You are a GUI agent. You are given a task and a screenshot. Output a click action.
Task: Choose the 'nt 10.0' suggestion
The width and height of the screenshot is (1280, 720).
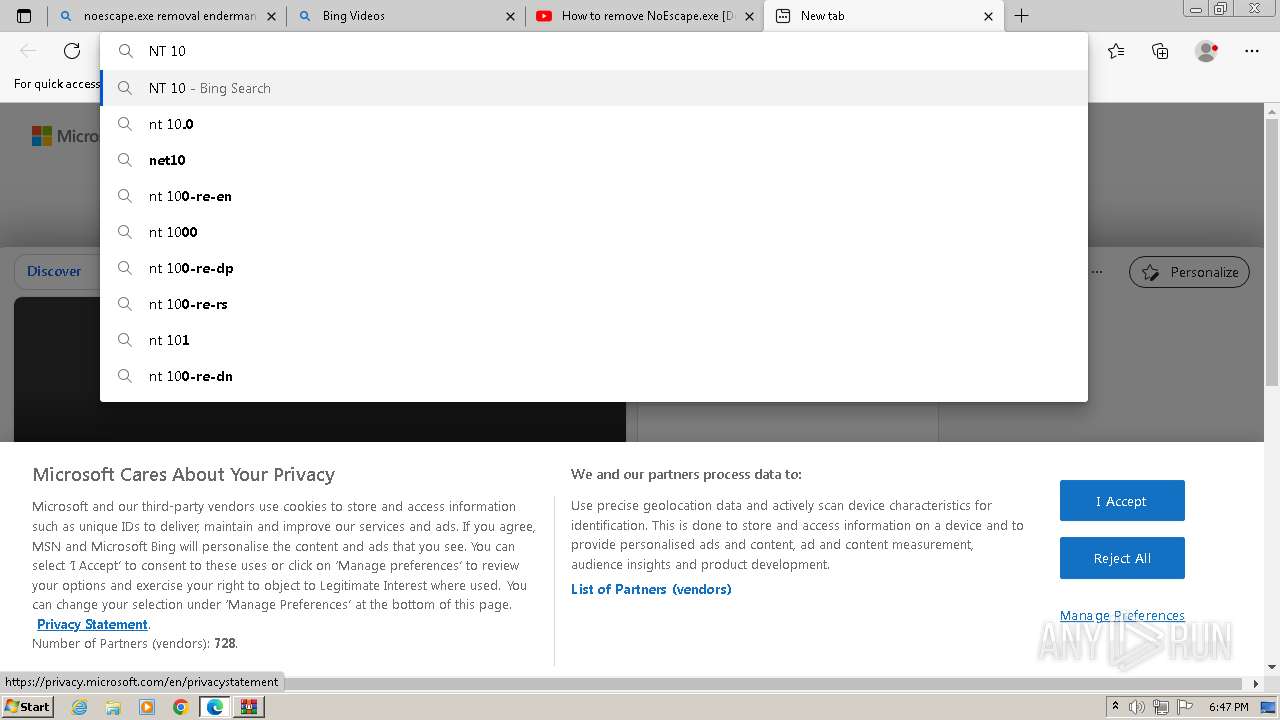click(594, 124)
